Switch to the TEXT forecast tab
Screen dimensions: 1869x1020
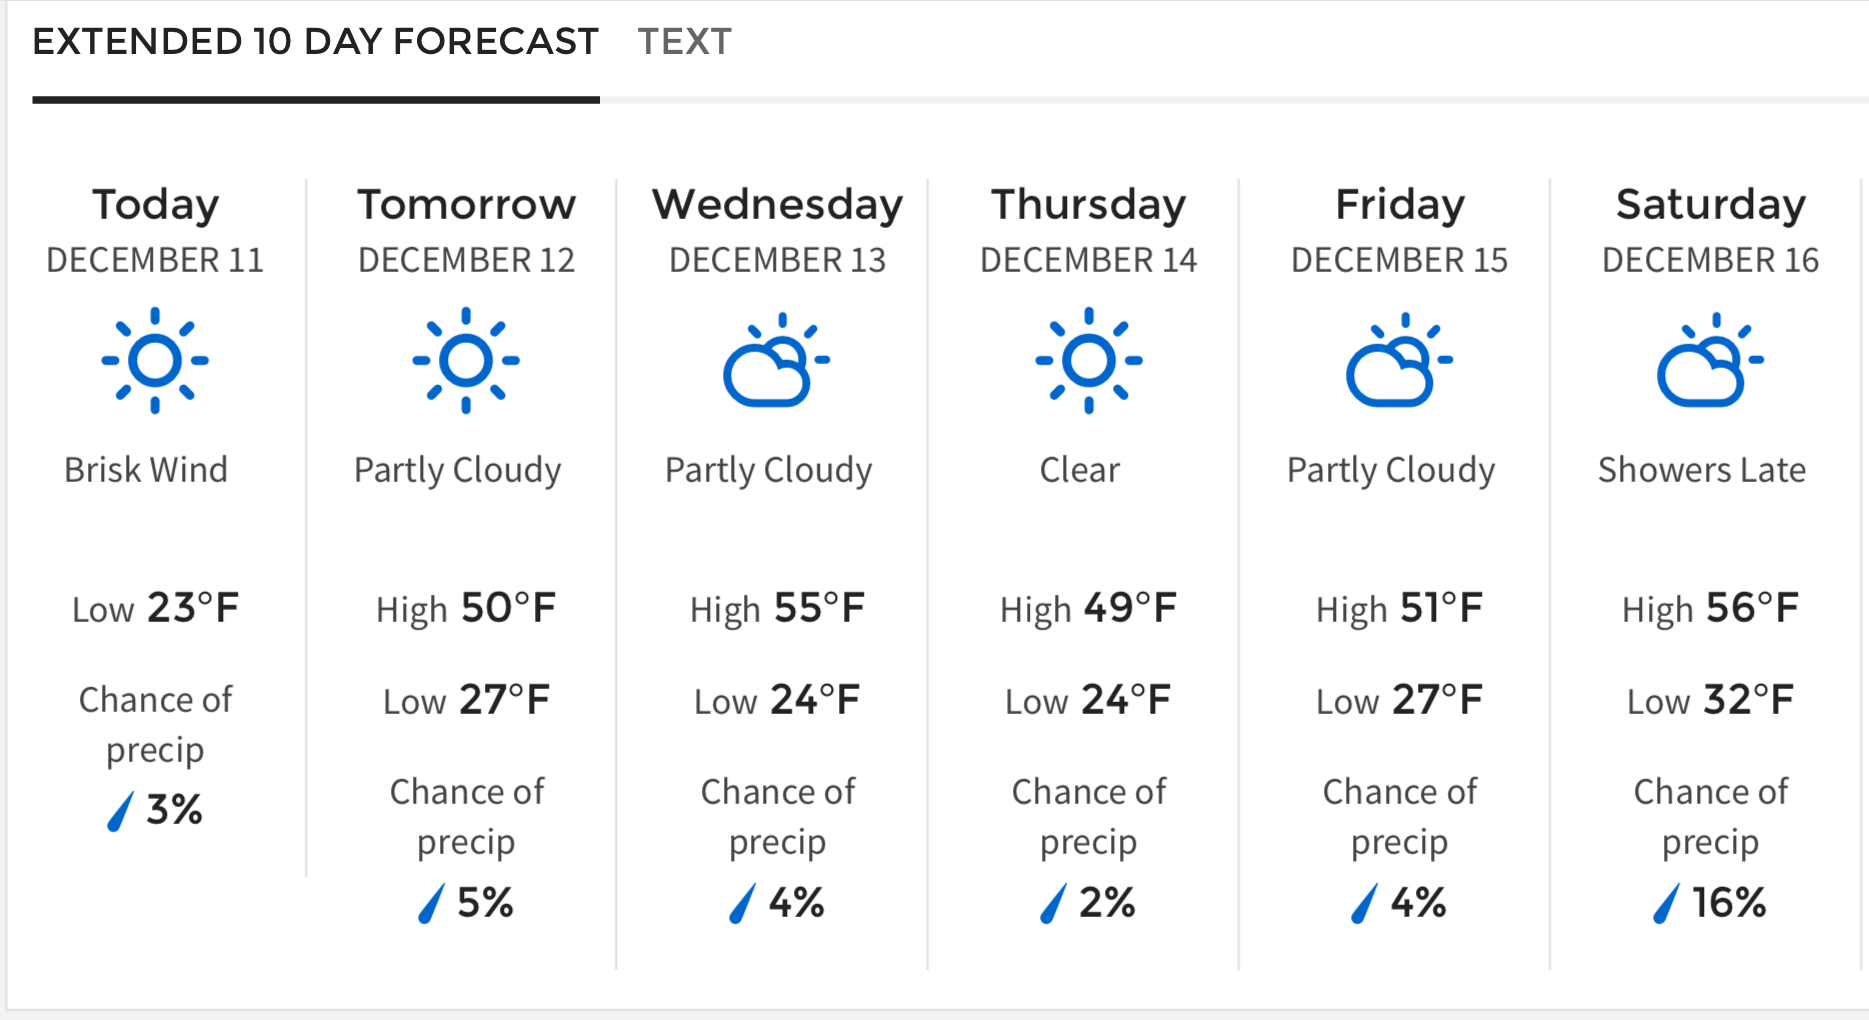coord(685,42)
